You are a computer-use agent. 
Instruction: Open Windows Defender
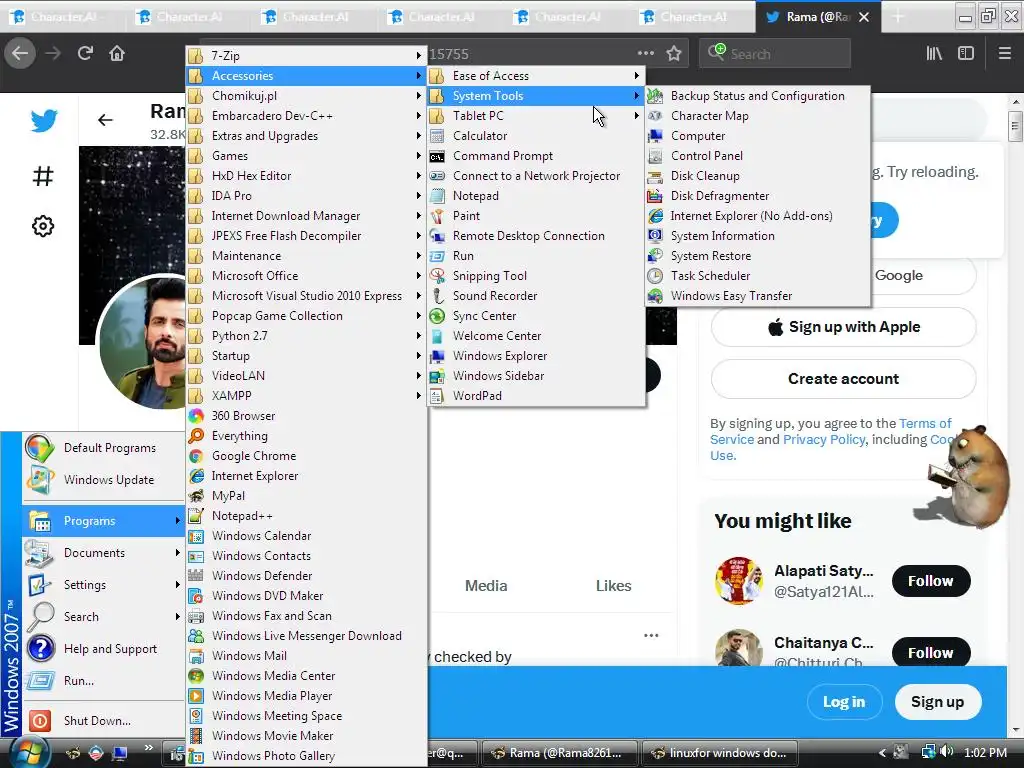306,575
